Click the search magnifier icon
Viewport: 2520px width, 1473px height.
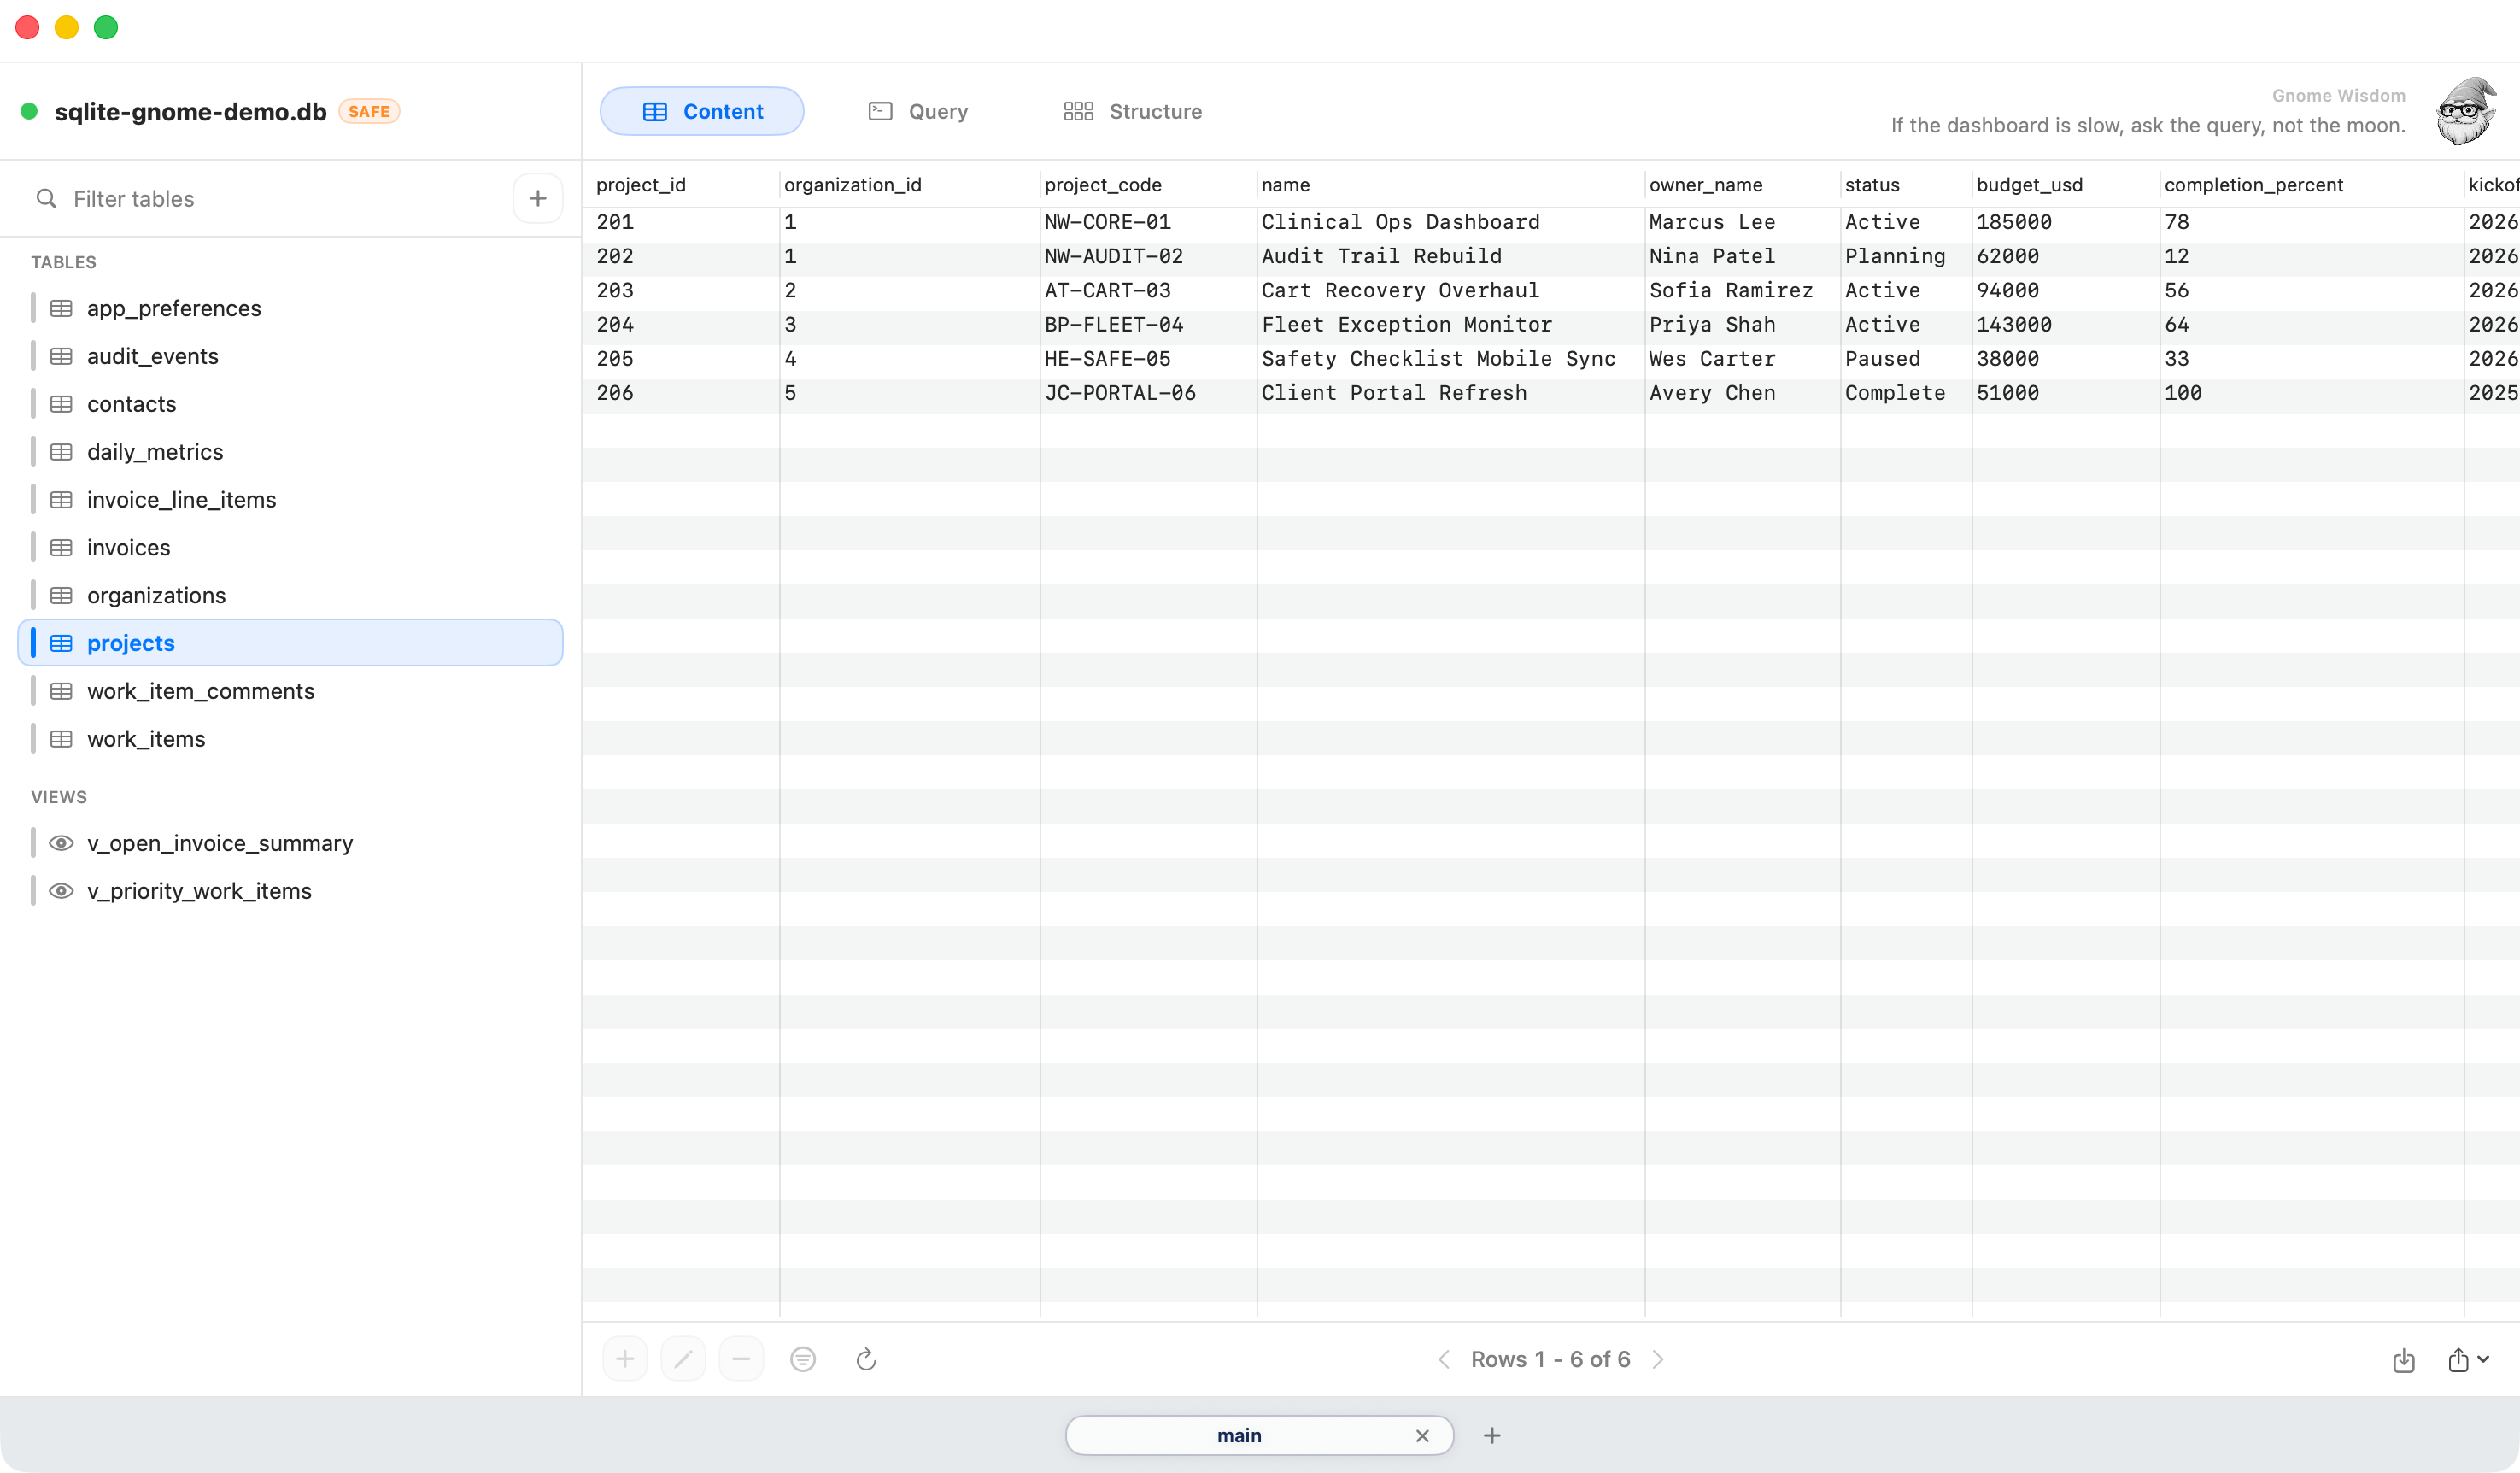tap(46, 198)
